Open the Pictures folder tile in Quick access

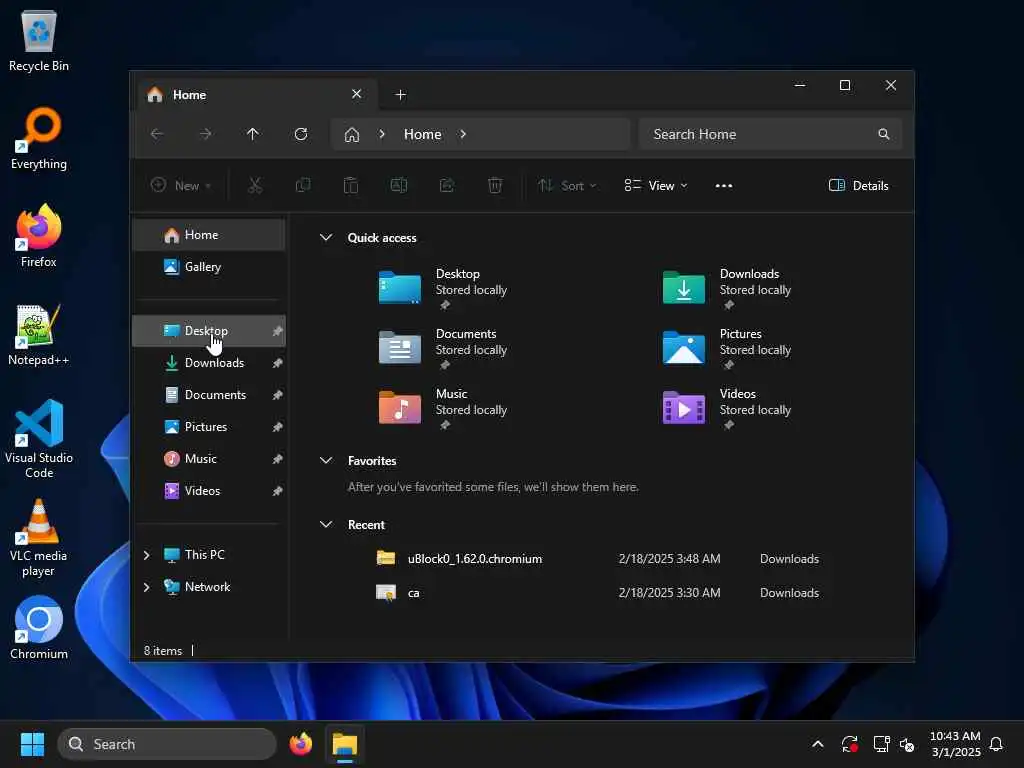pyautogui.click(x=727, y=348)
